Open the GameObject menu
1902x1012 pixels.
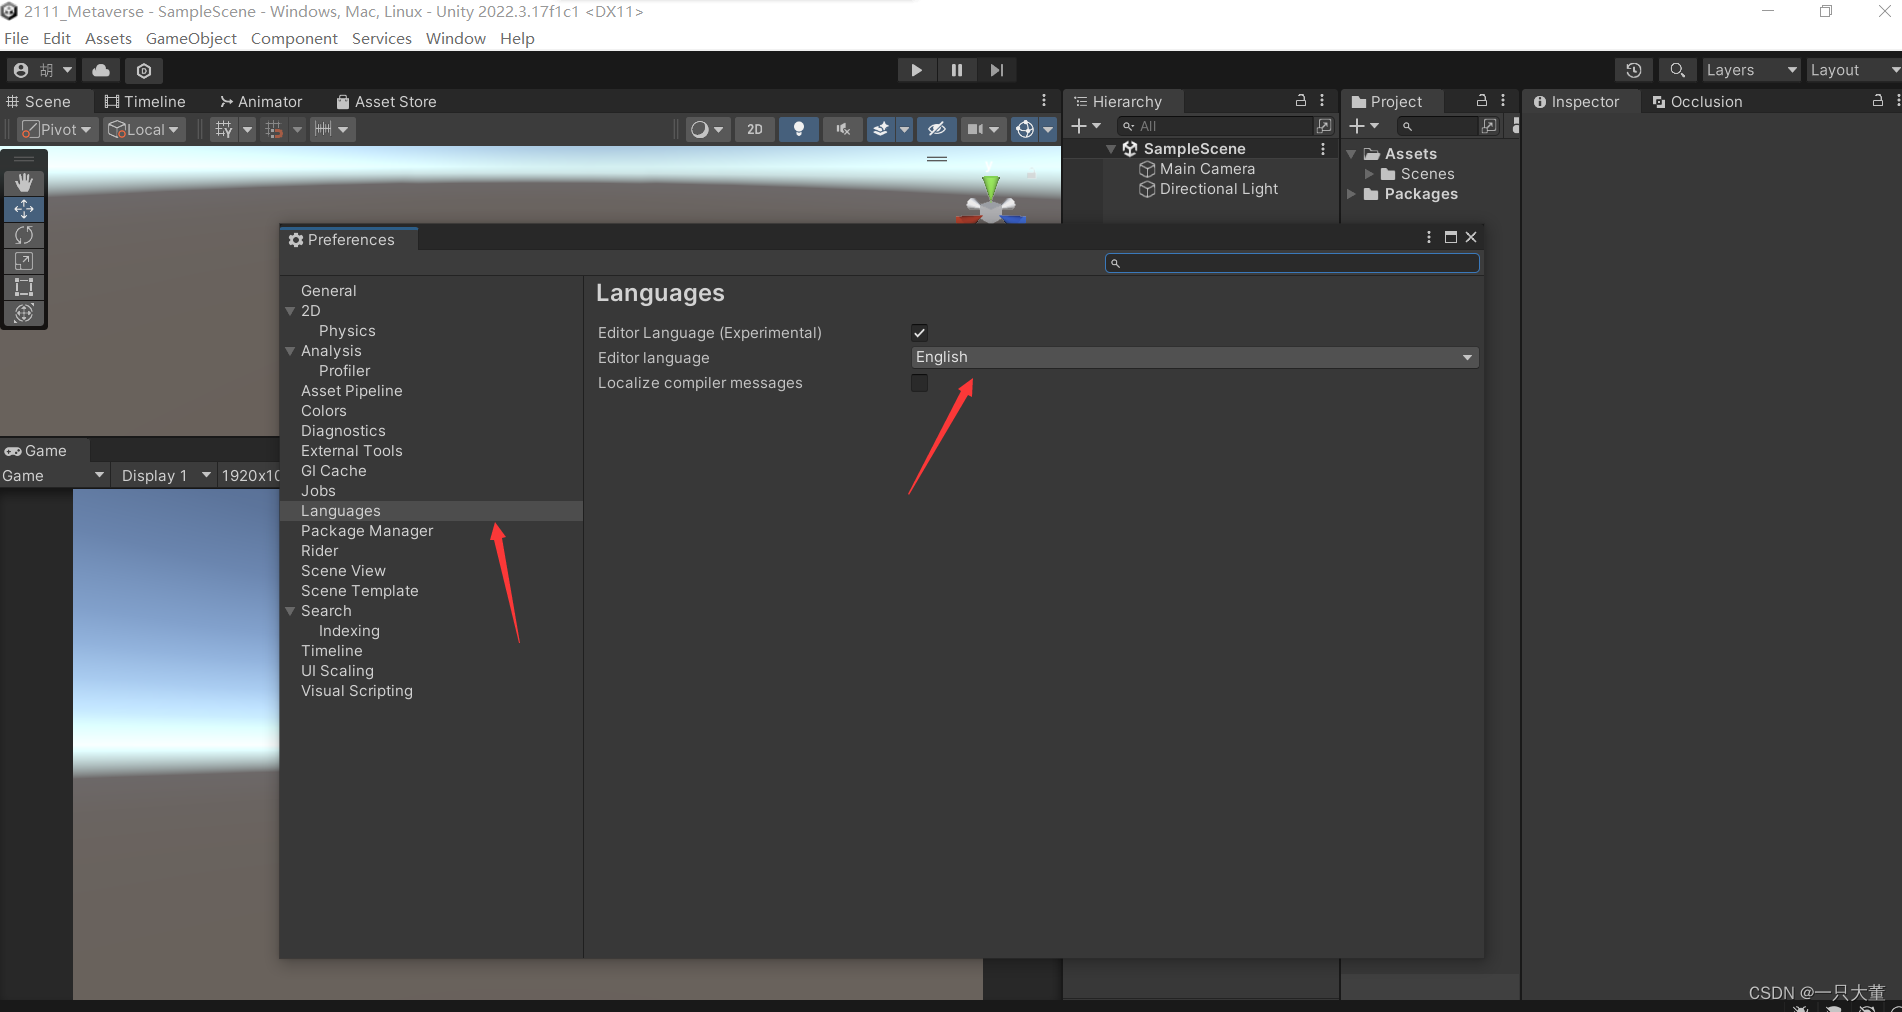(x=191, y=38)
